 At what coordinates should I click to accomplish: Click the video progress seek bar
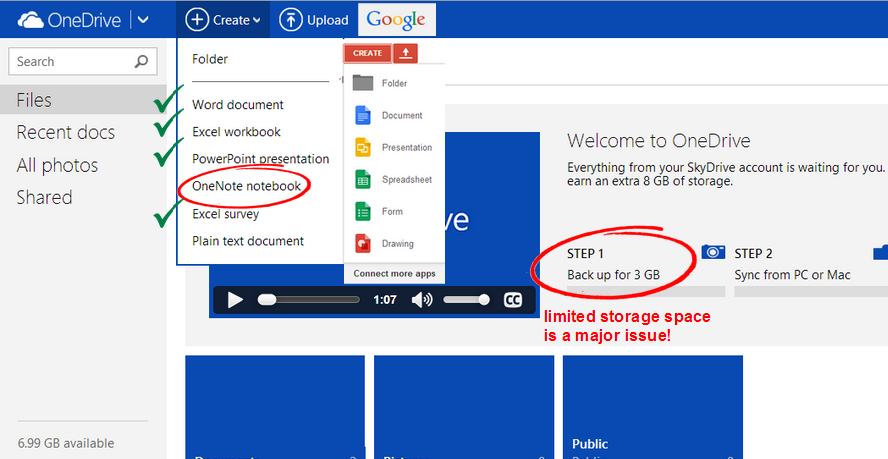tap(309, 300)
